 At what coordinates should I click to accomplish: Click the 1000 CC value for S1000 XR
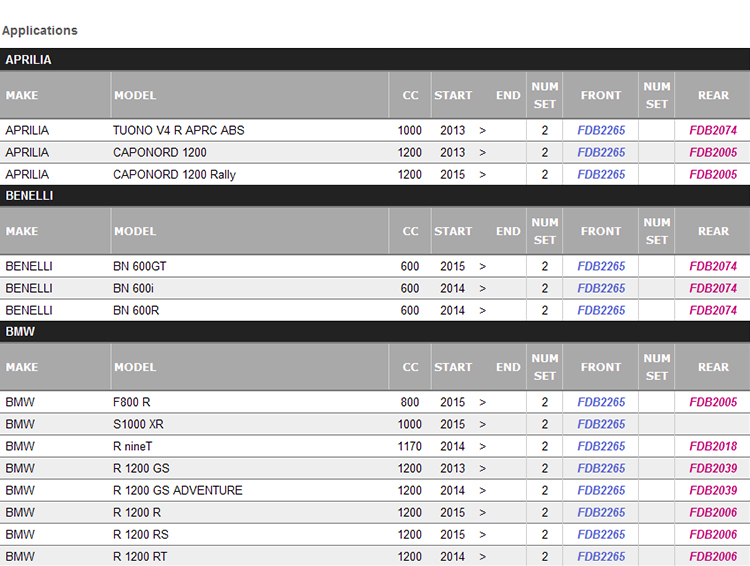click(409, 424)
